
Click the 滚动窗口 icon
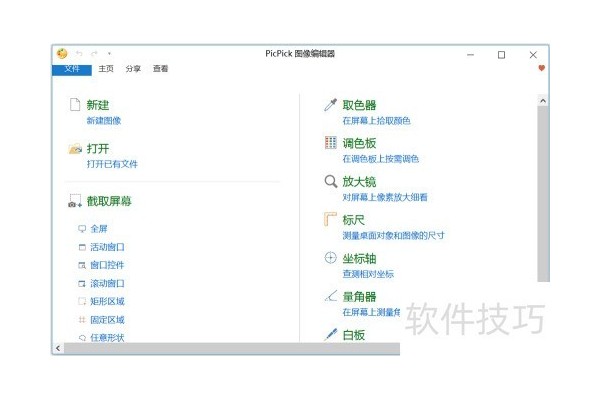coord(82,284)
